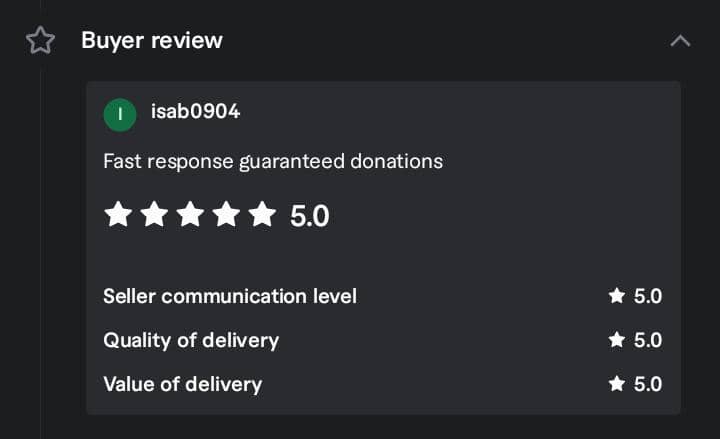
Task: Click the green isab0904 avatar
Action: click(x=120, y=114)
